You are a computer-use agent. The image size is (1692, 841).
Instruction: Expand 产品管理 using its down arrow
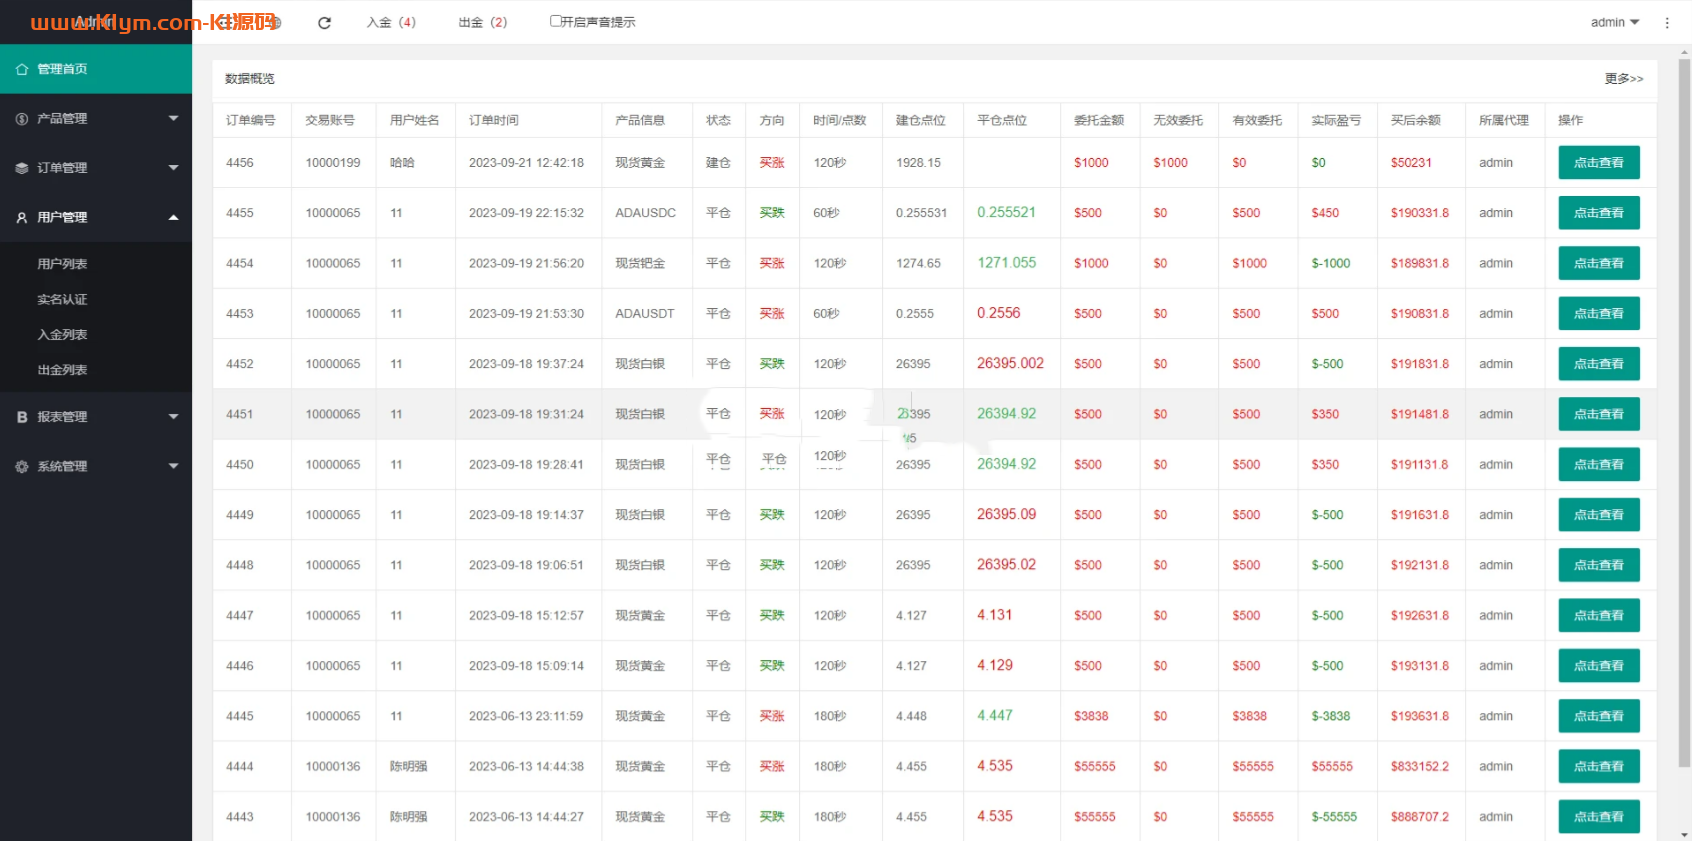(173, 119)
